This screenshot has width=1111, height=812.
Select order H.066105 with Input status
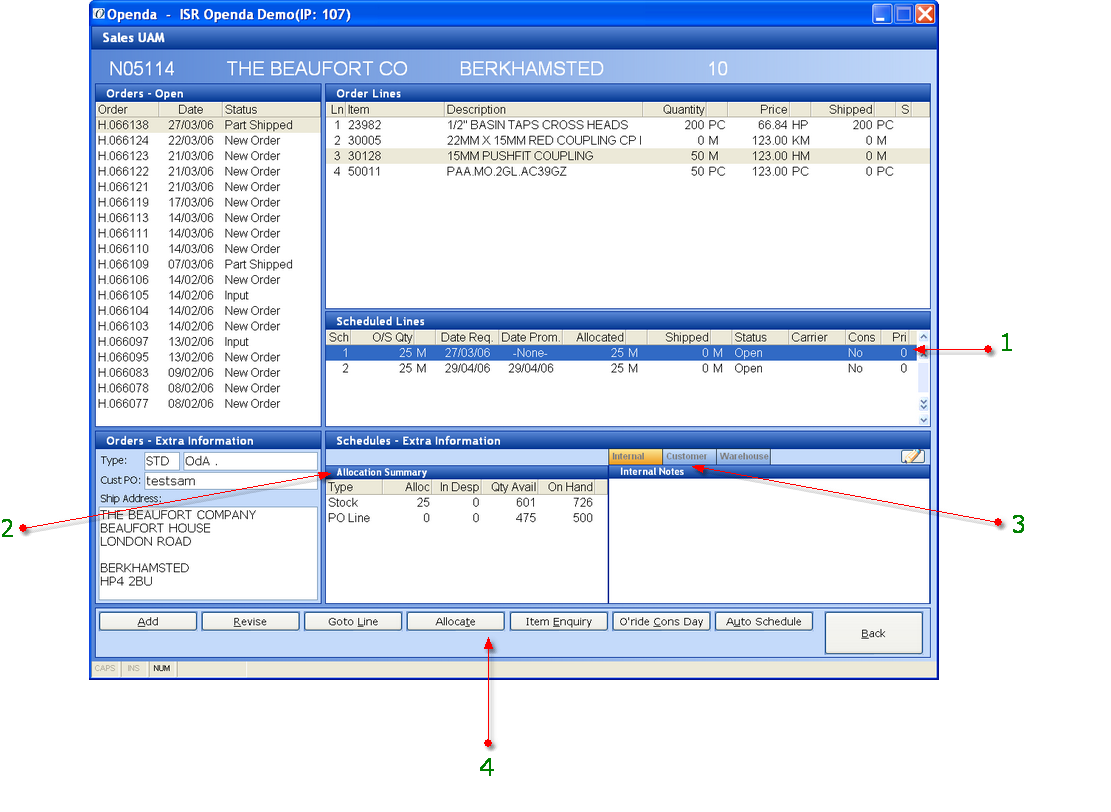coord(208,295)
